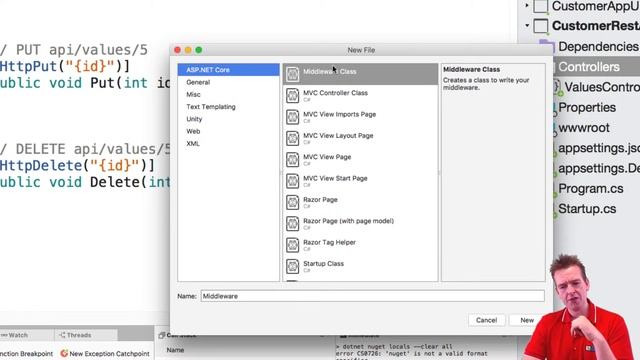Click the New button
640x360 pixels.
527,320
